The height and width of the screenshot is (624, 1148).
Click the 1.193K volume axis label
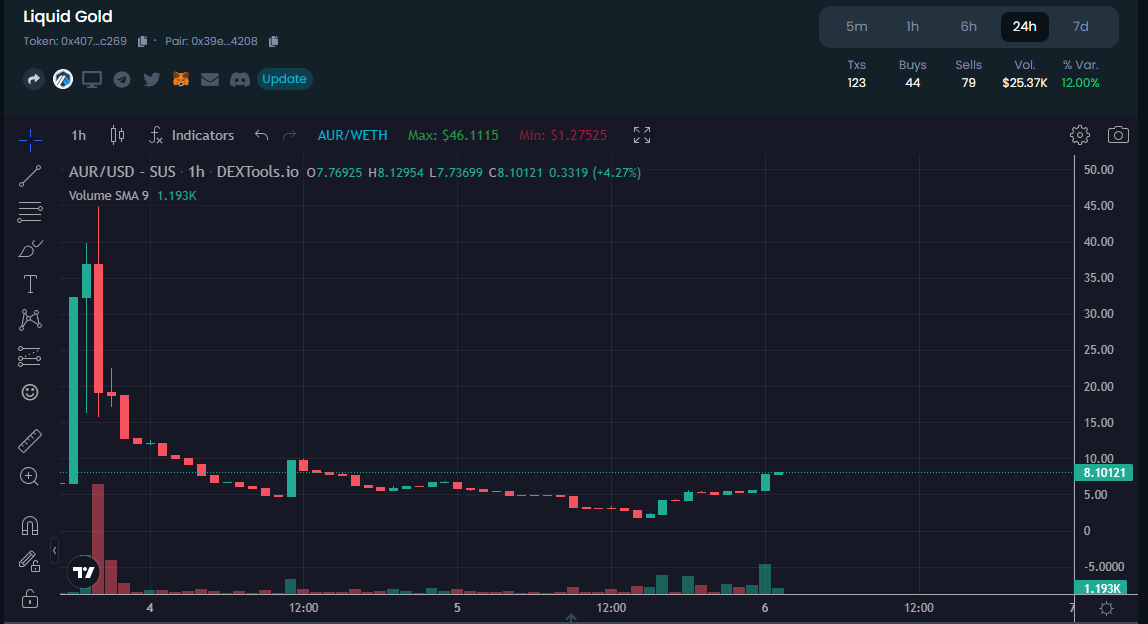click(x=1101, y=588)
